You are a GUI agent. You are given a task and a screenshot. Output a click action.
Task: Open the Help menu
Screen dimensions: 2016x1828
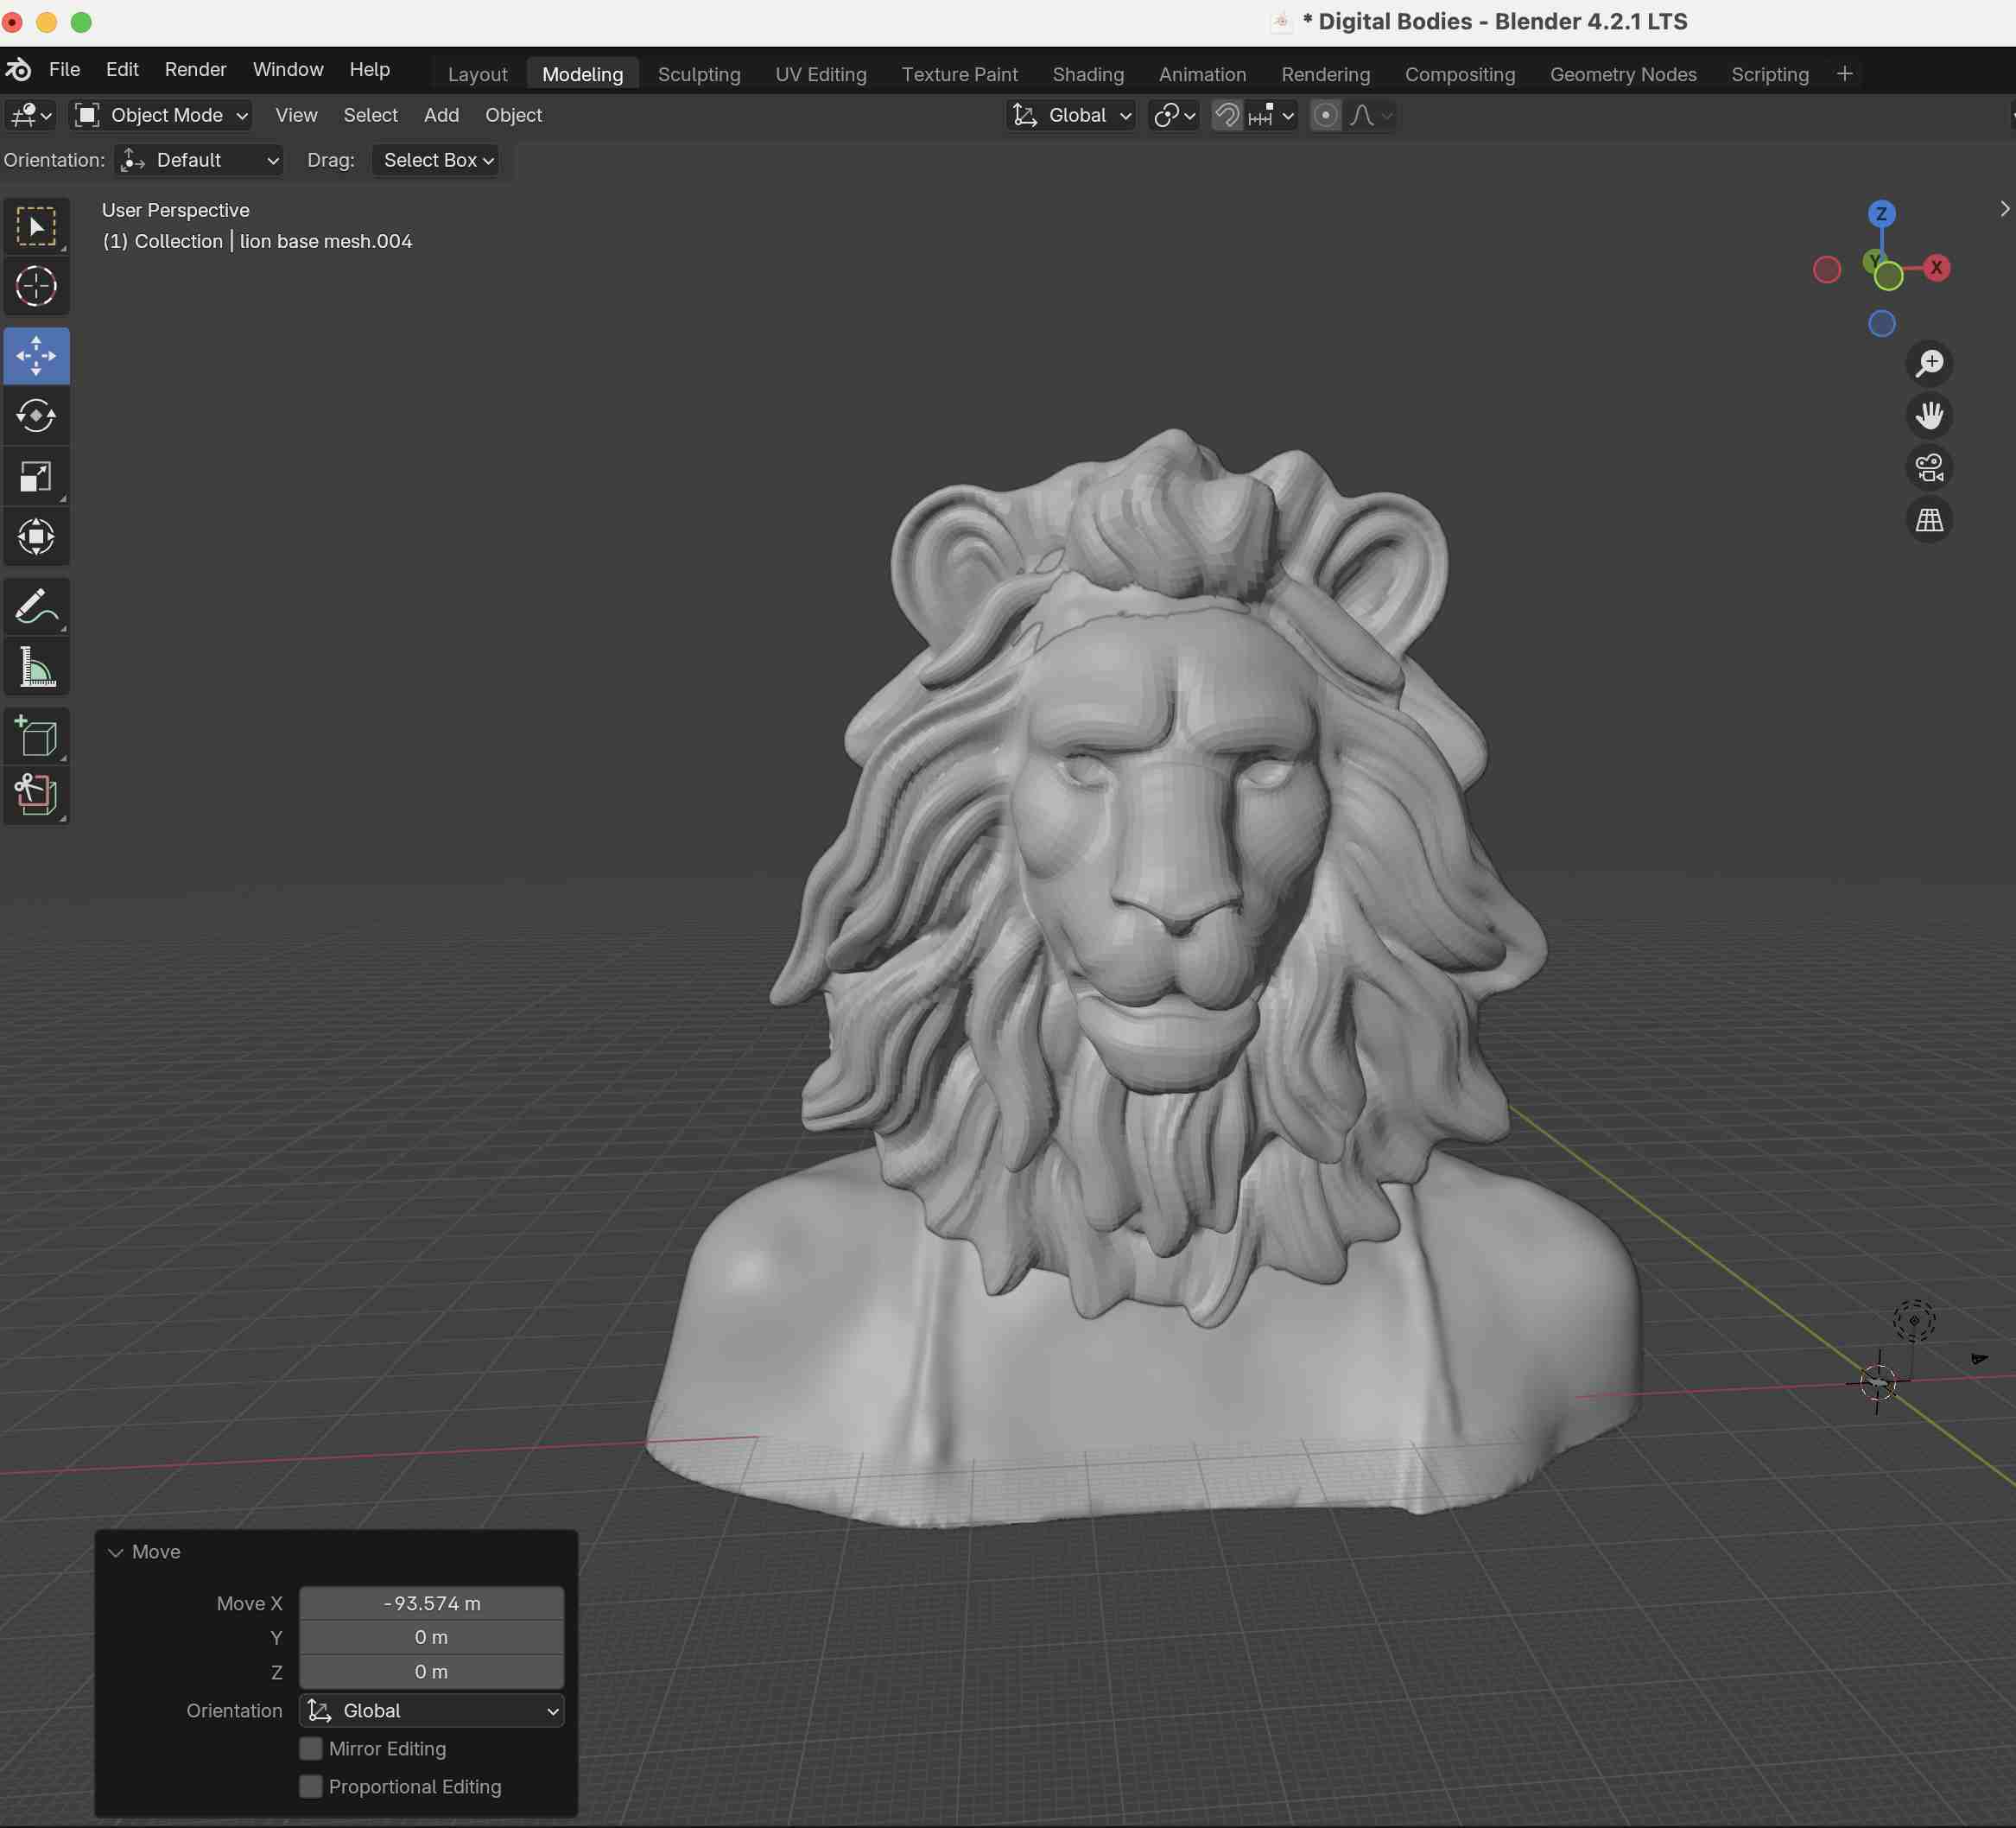coord(369,69)
